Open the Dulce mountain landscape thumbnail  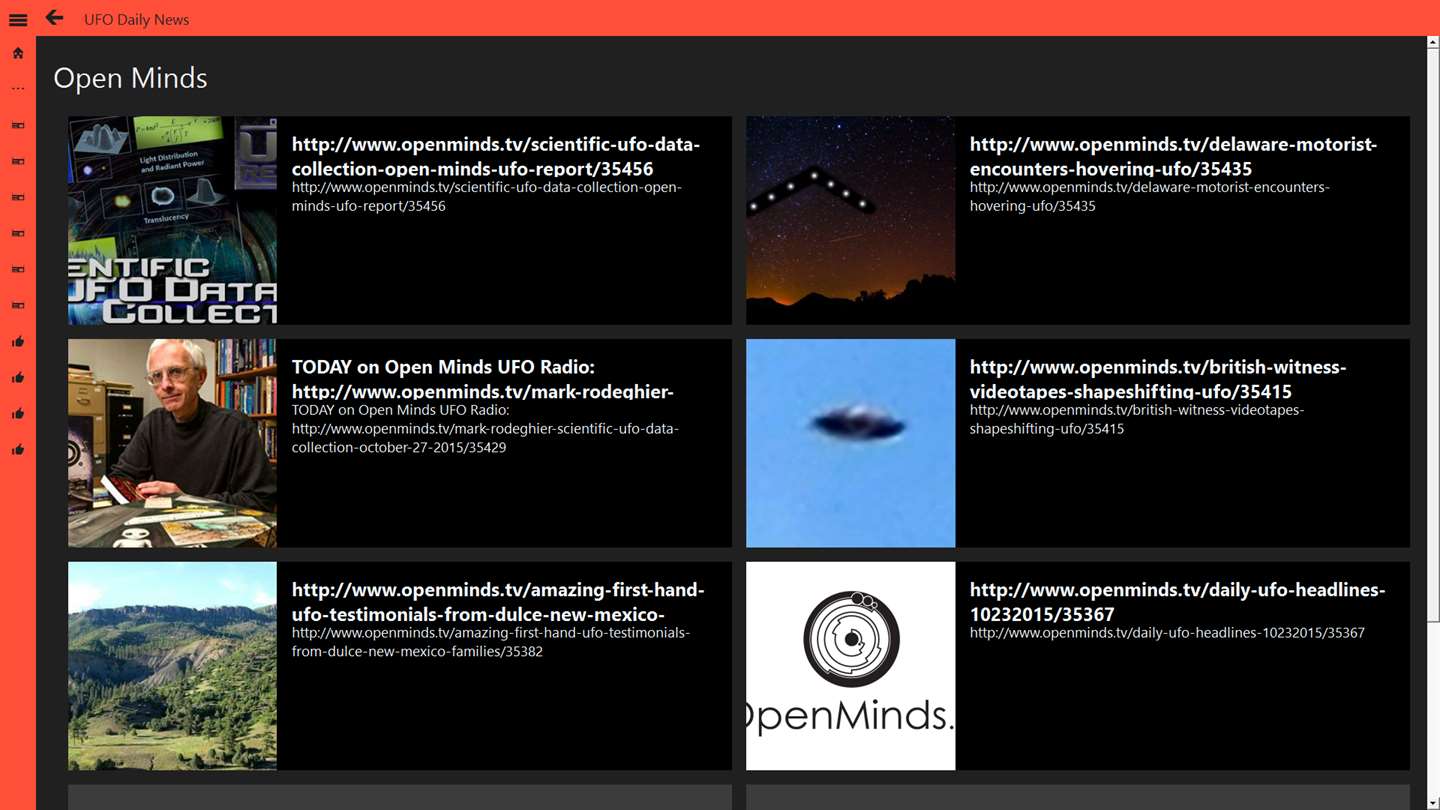172,666
